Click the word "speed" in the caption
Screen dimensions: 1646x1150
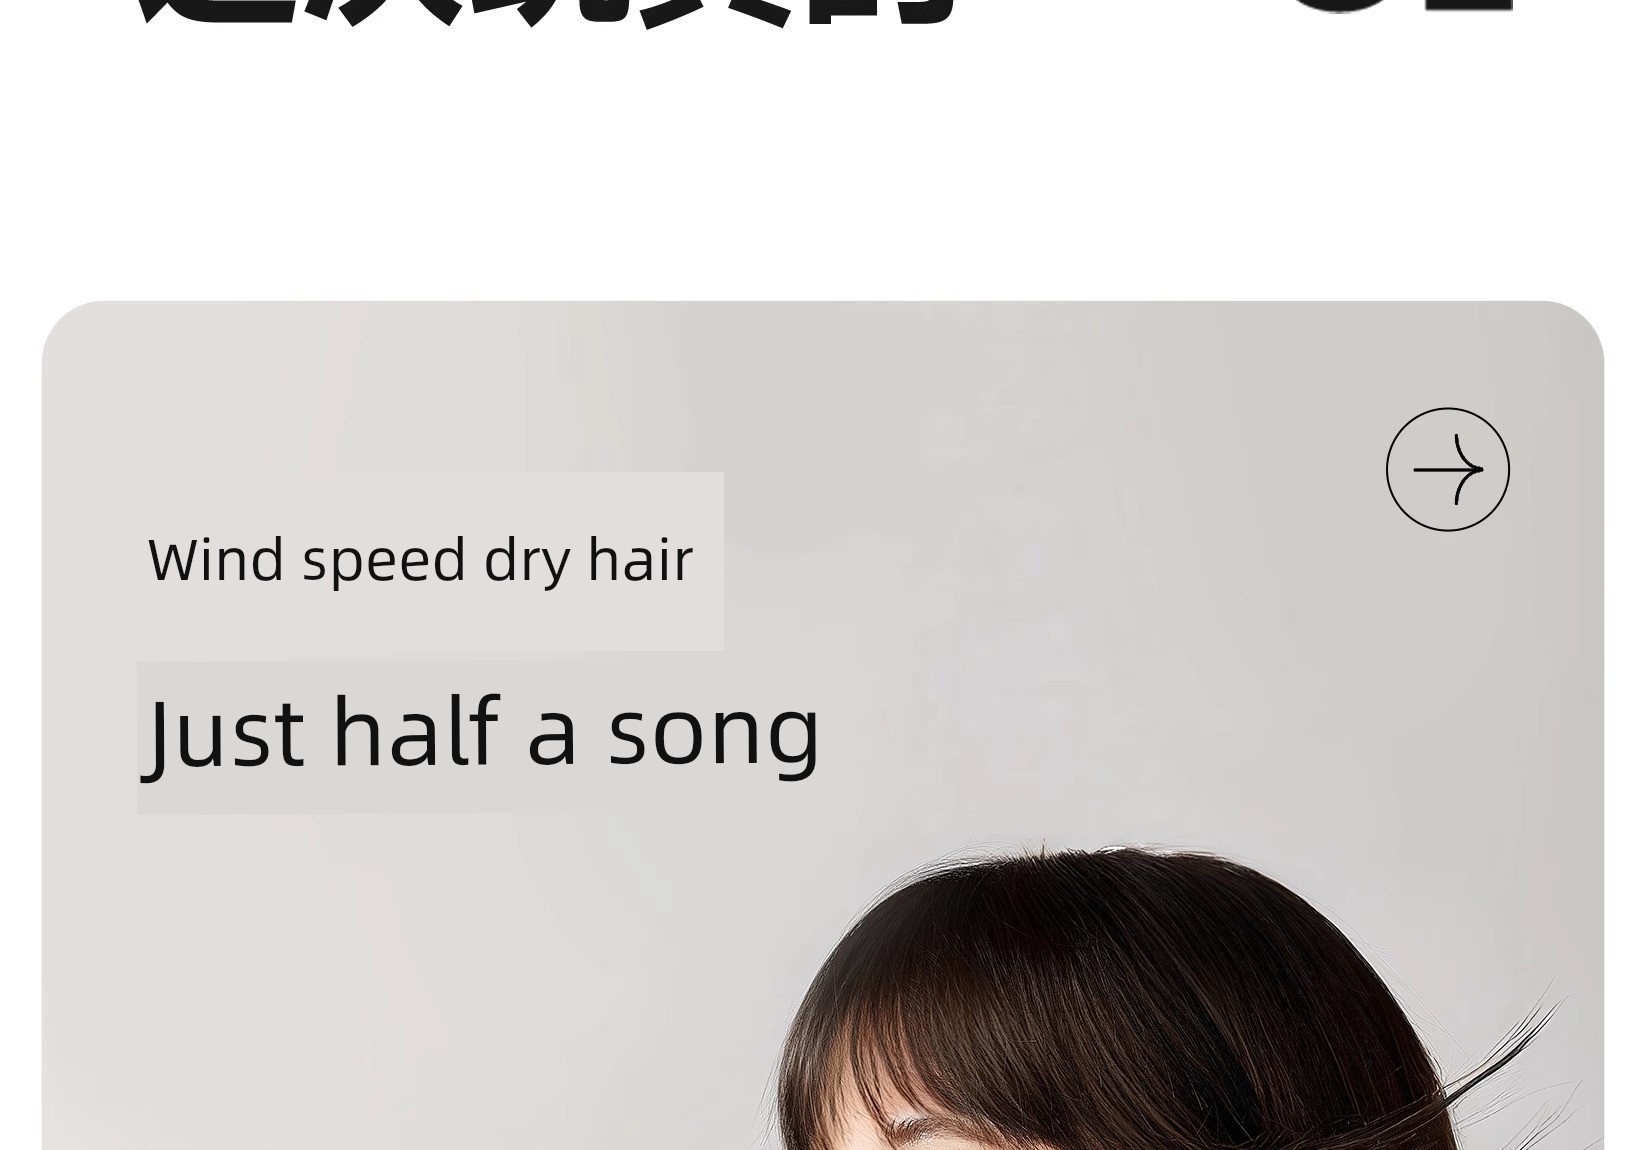(x=384, y=563)
